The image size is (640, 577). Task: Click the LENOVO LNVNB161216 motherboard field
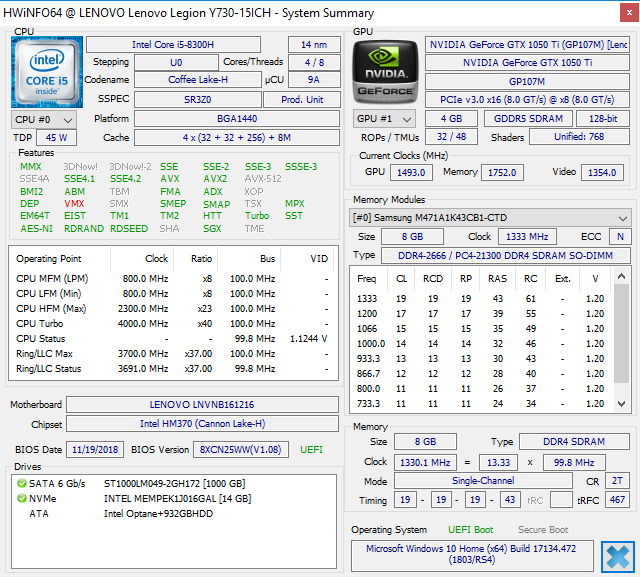coord(203,405)
